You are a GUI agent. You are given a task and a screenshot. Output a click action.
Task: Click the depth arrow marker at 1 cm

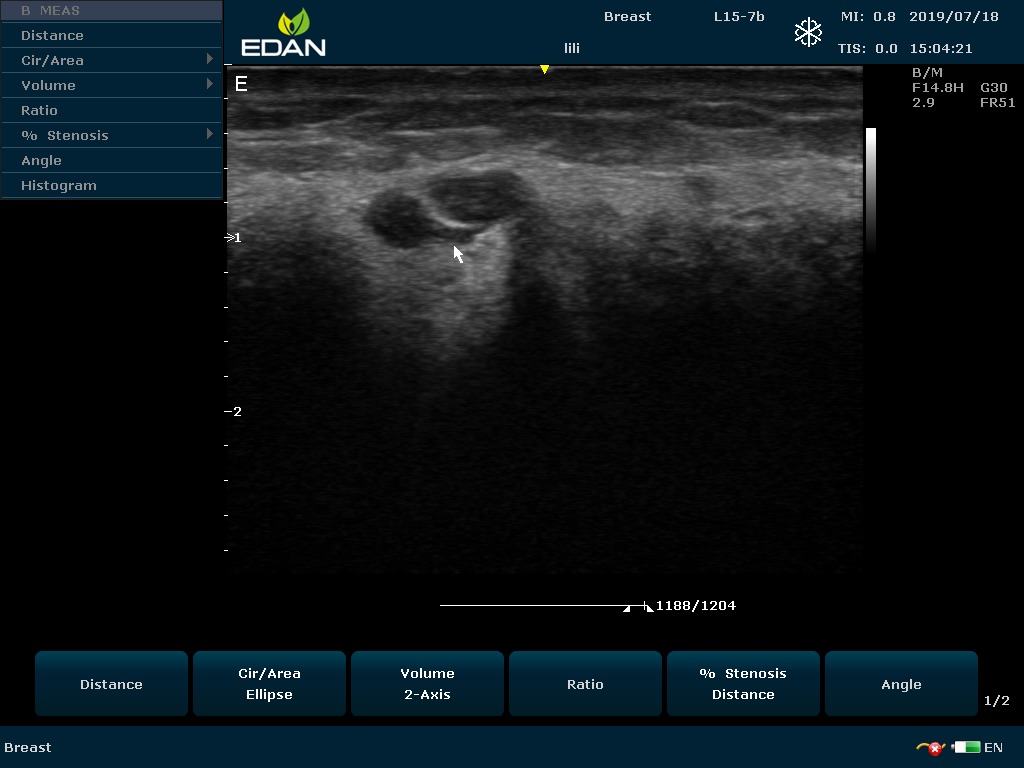click(x=230, y=238)
